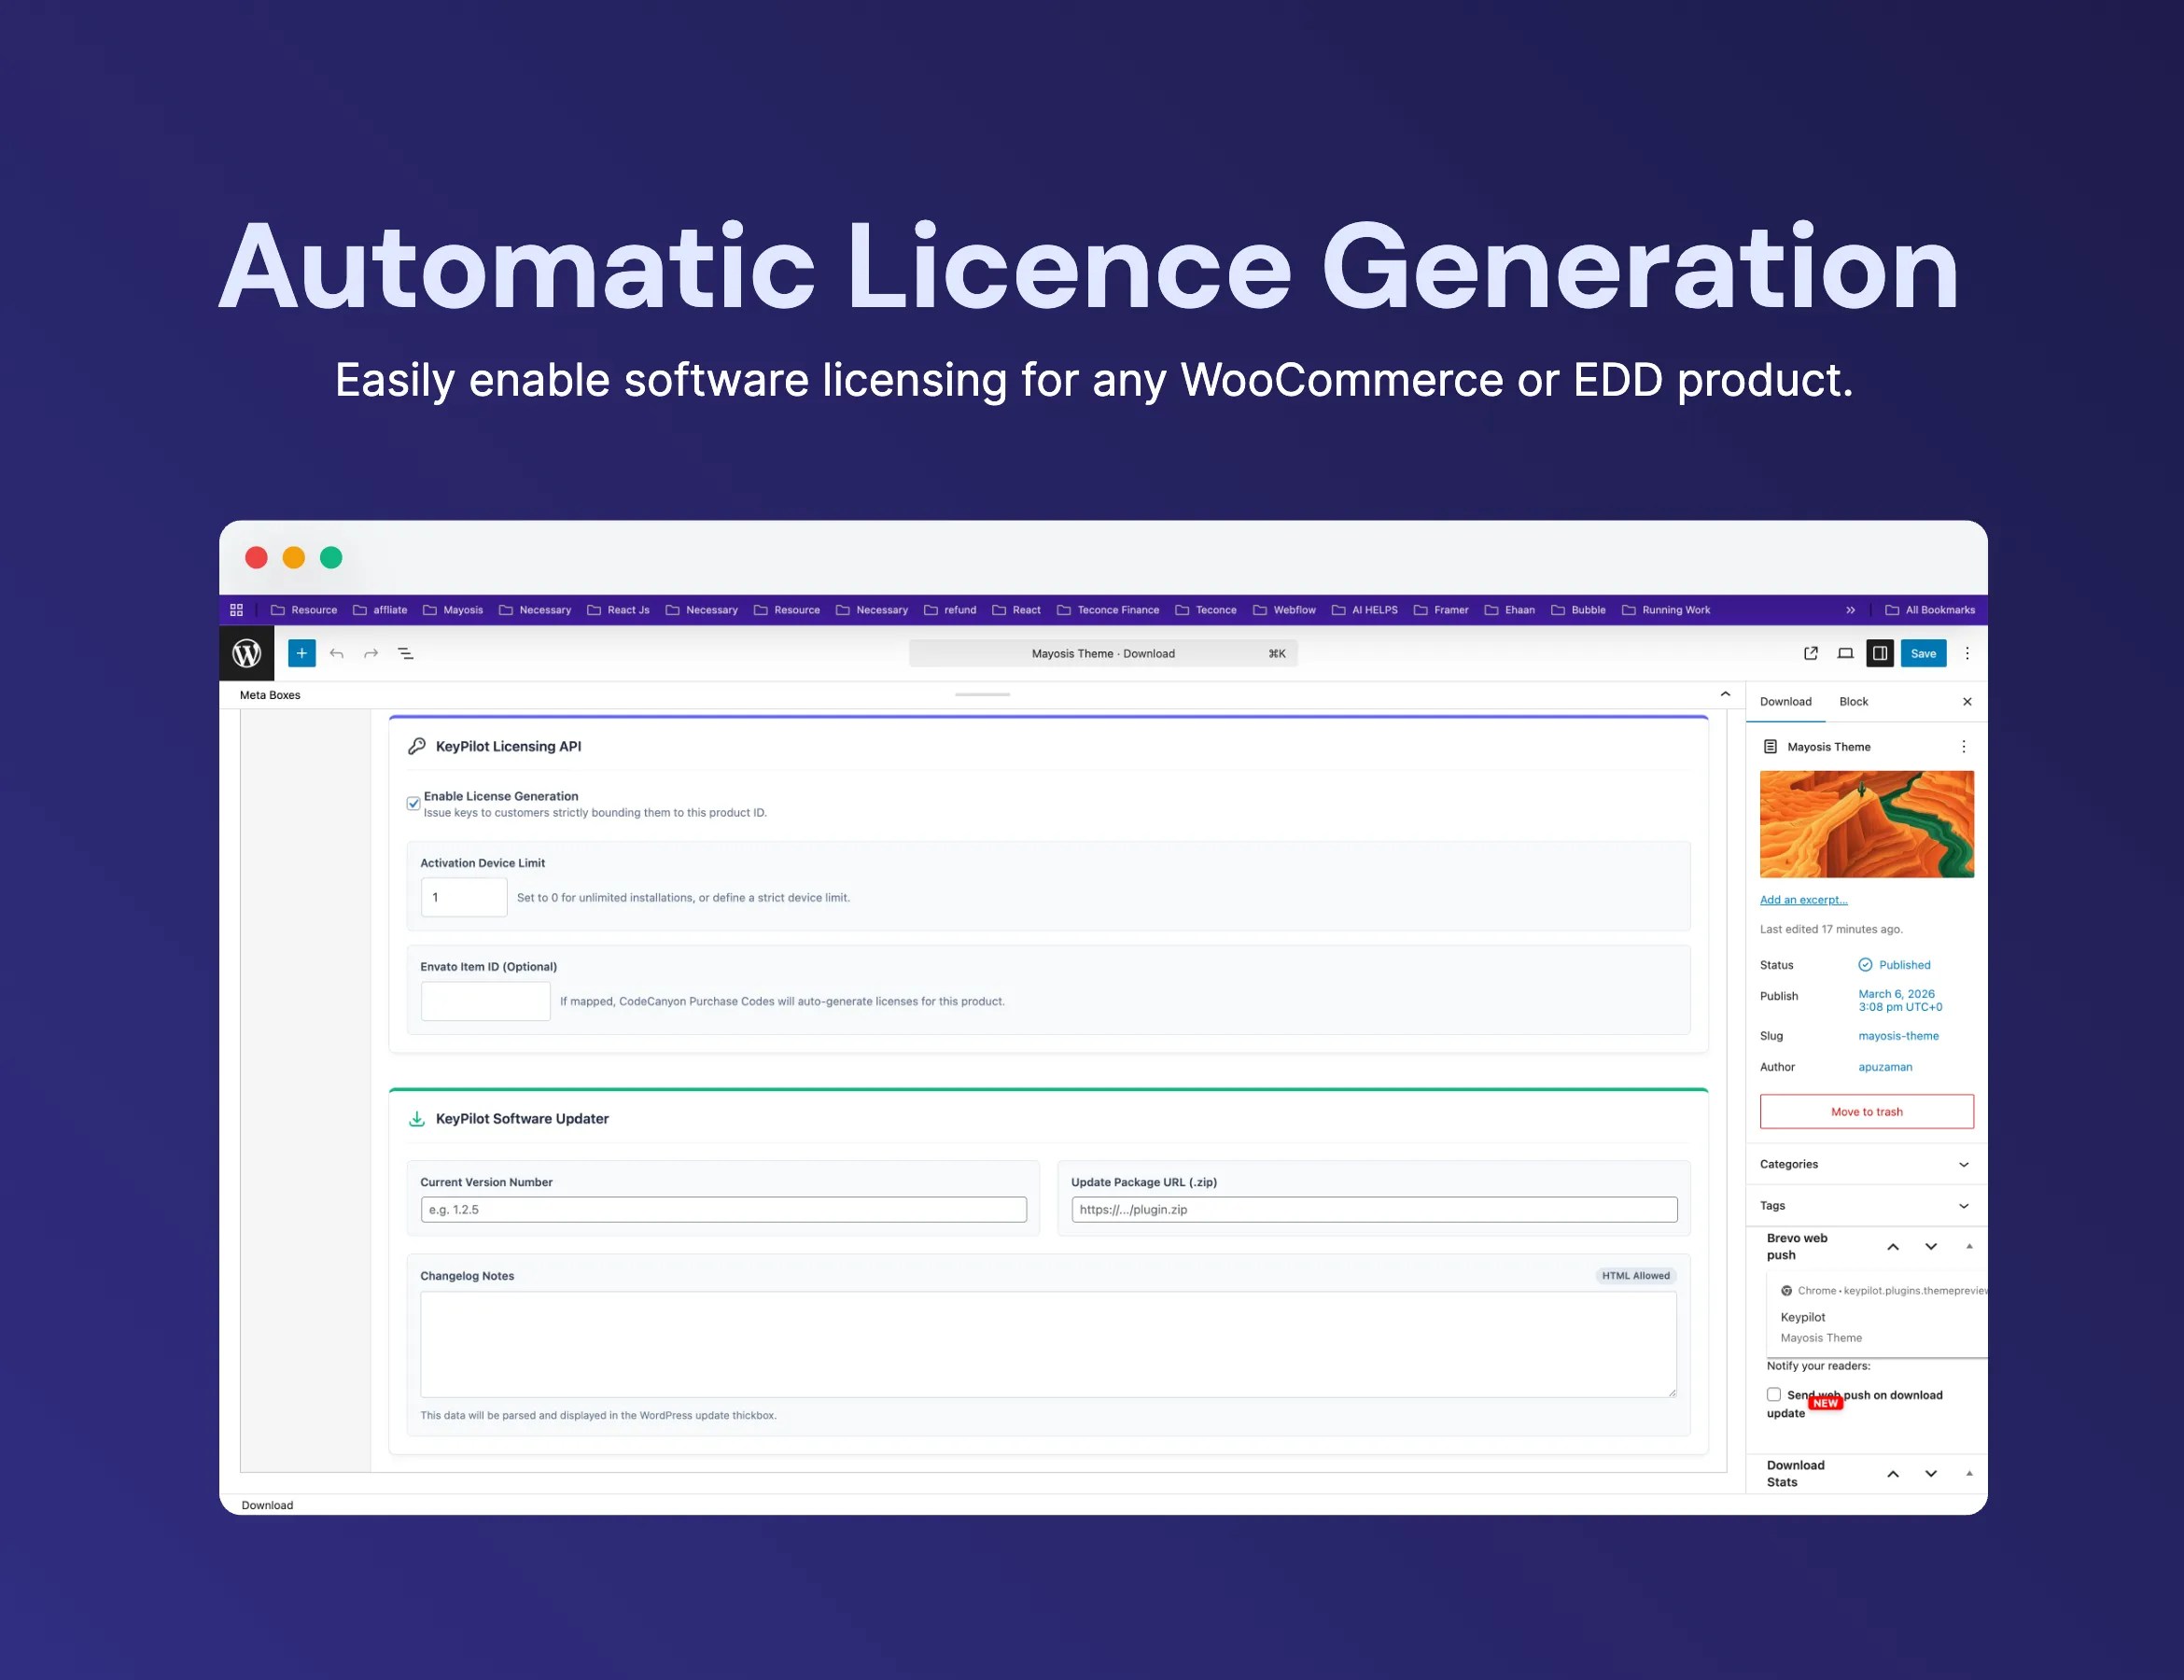
Task: Select the Download sidebar tab
Action: (1785, 701)
